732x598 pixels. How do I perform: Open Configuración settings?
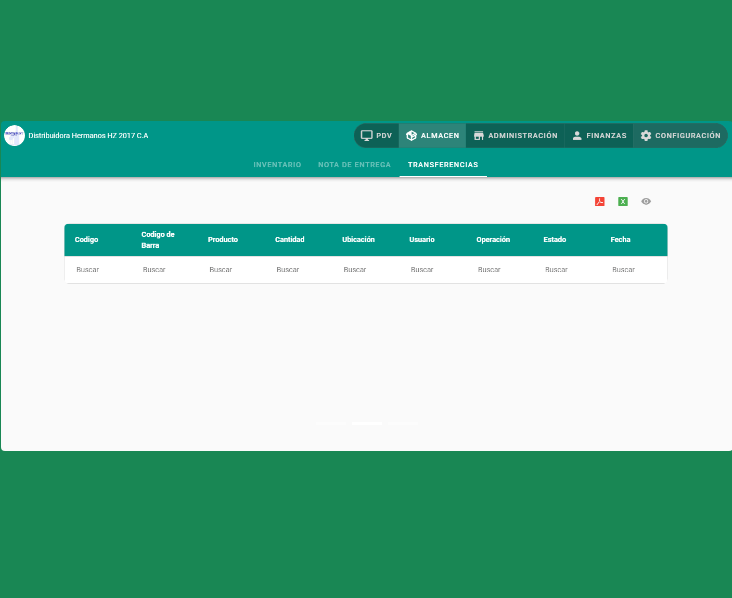680,135
